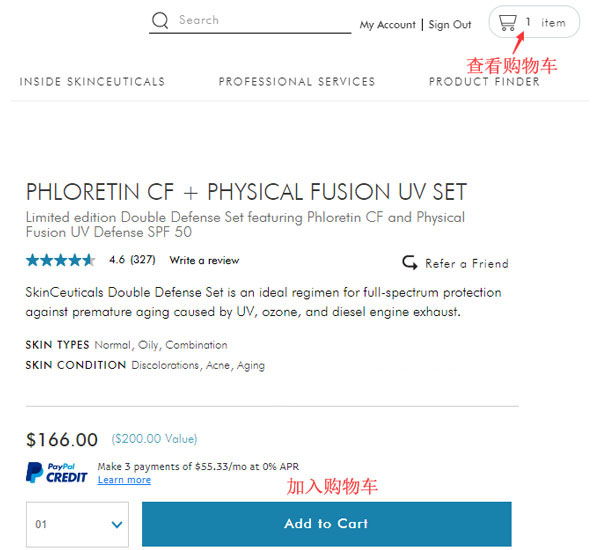
Task: Open the 01 quantity selector
Action: [77, 524]
